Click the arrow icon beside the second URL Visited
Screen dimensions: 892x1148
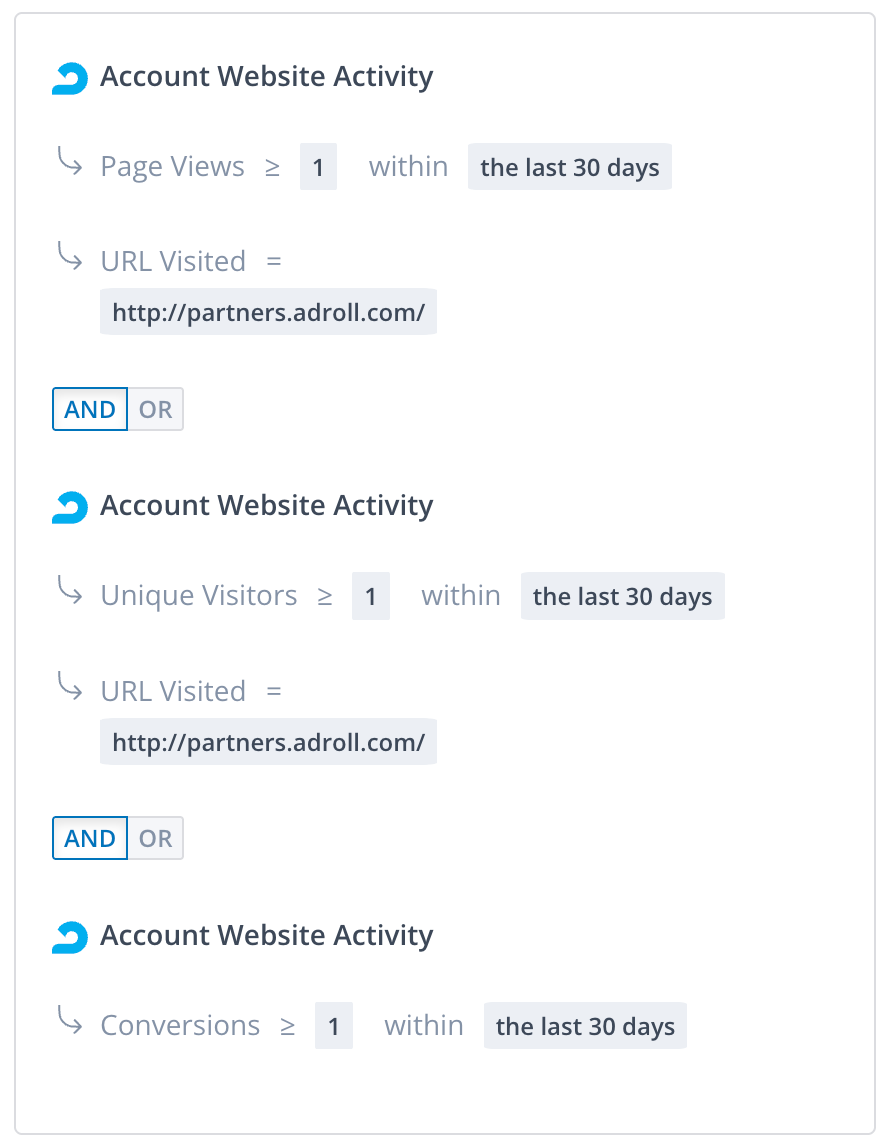click(70, 687)
